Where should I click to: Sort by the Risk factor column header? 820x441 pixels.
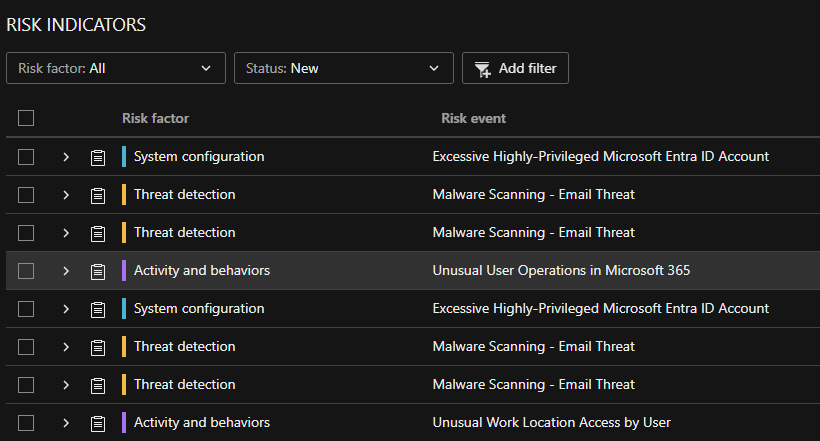155,118
